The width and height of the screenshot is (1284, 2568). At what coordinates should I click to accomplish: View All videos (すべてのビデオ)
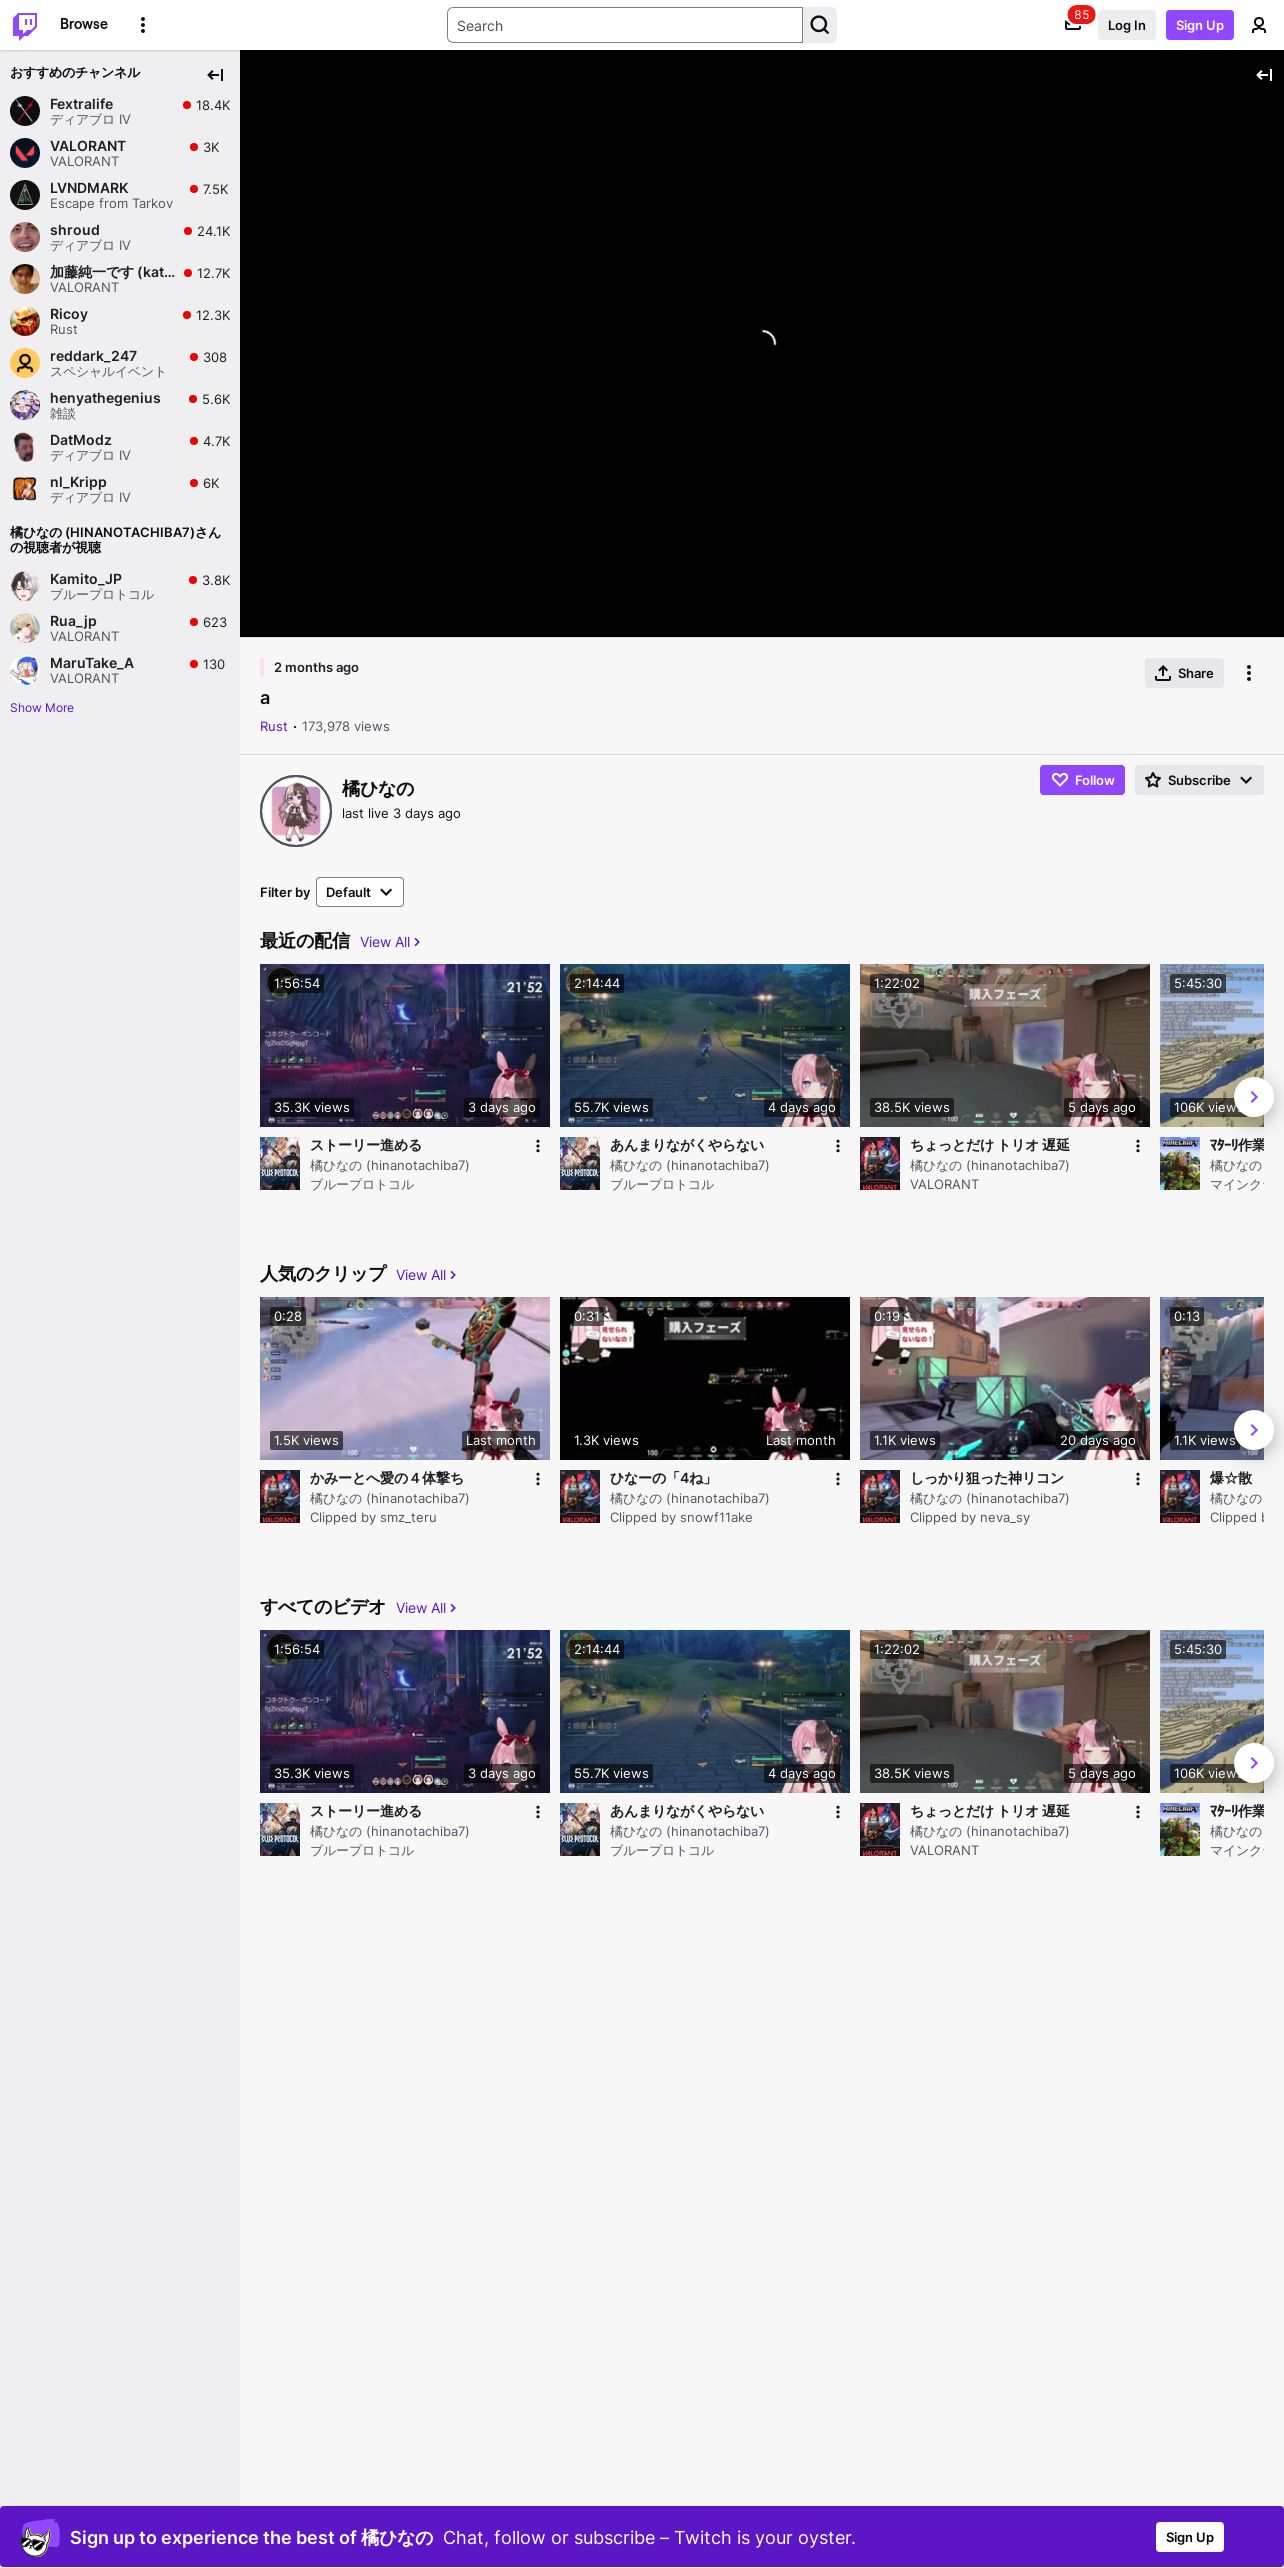(x=426, y=1608)
